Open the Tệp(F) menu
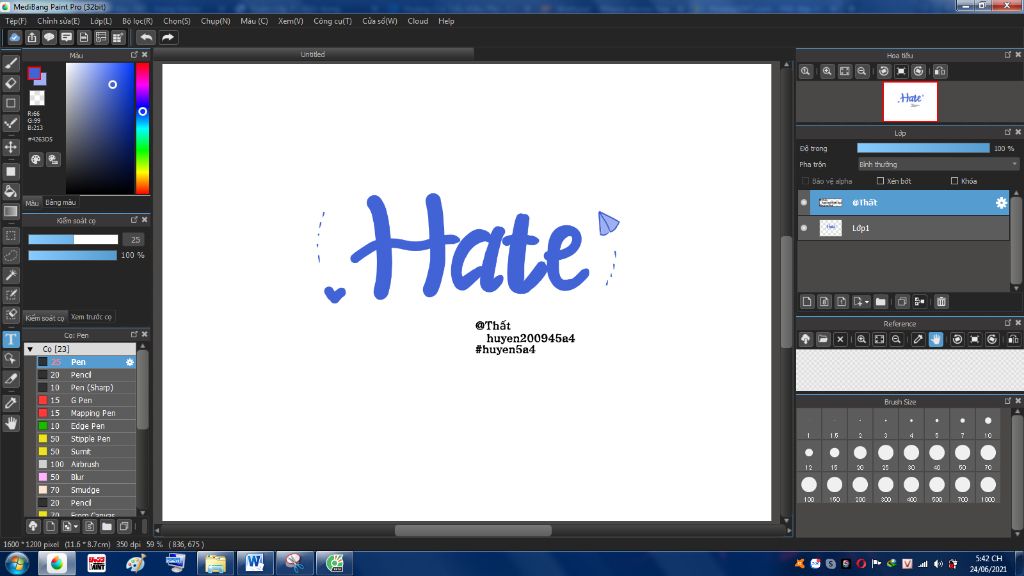Screen dimensions: 1024x576 pos(16,21)
